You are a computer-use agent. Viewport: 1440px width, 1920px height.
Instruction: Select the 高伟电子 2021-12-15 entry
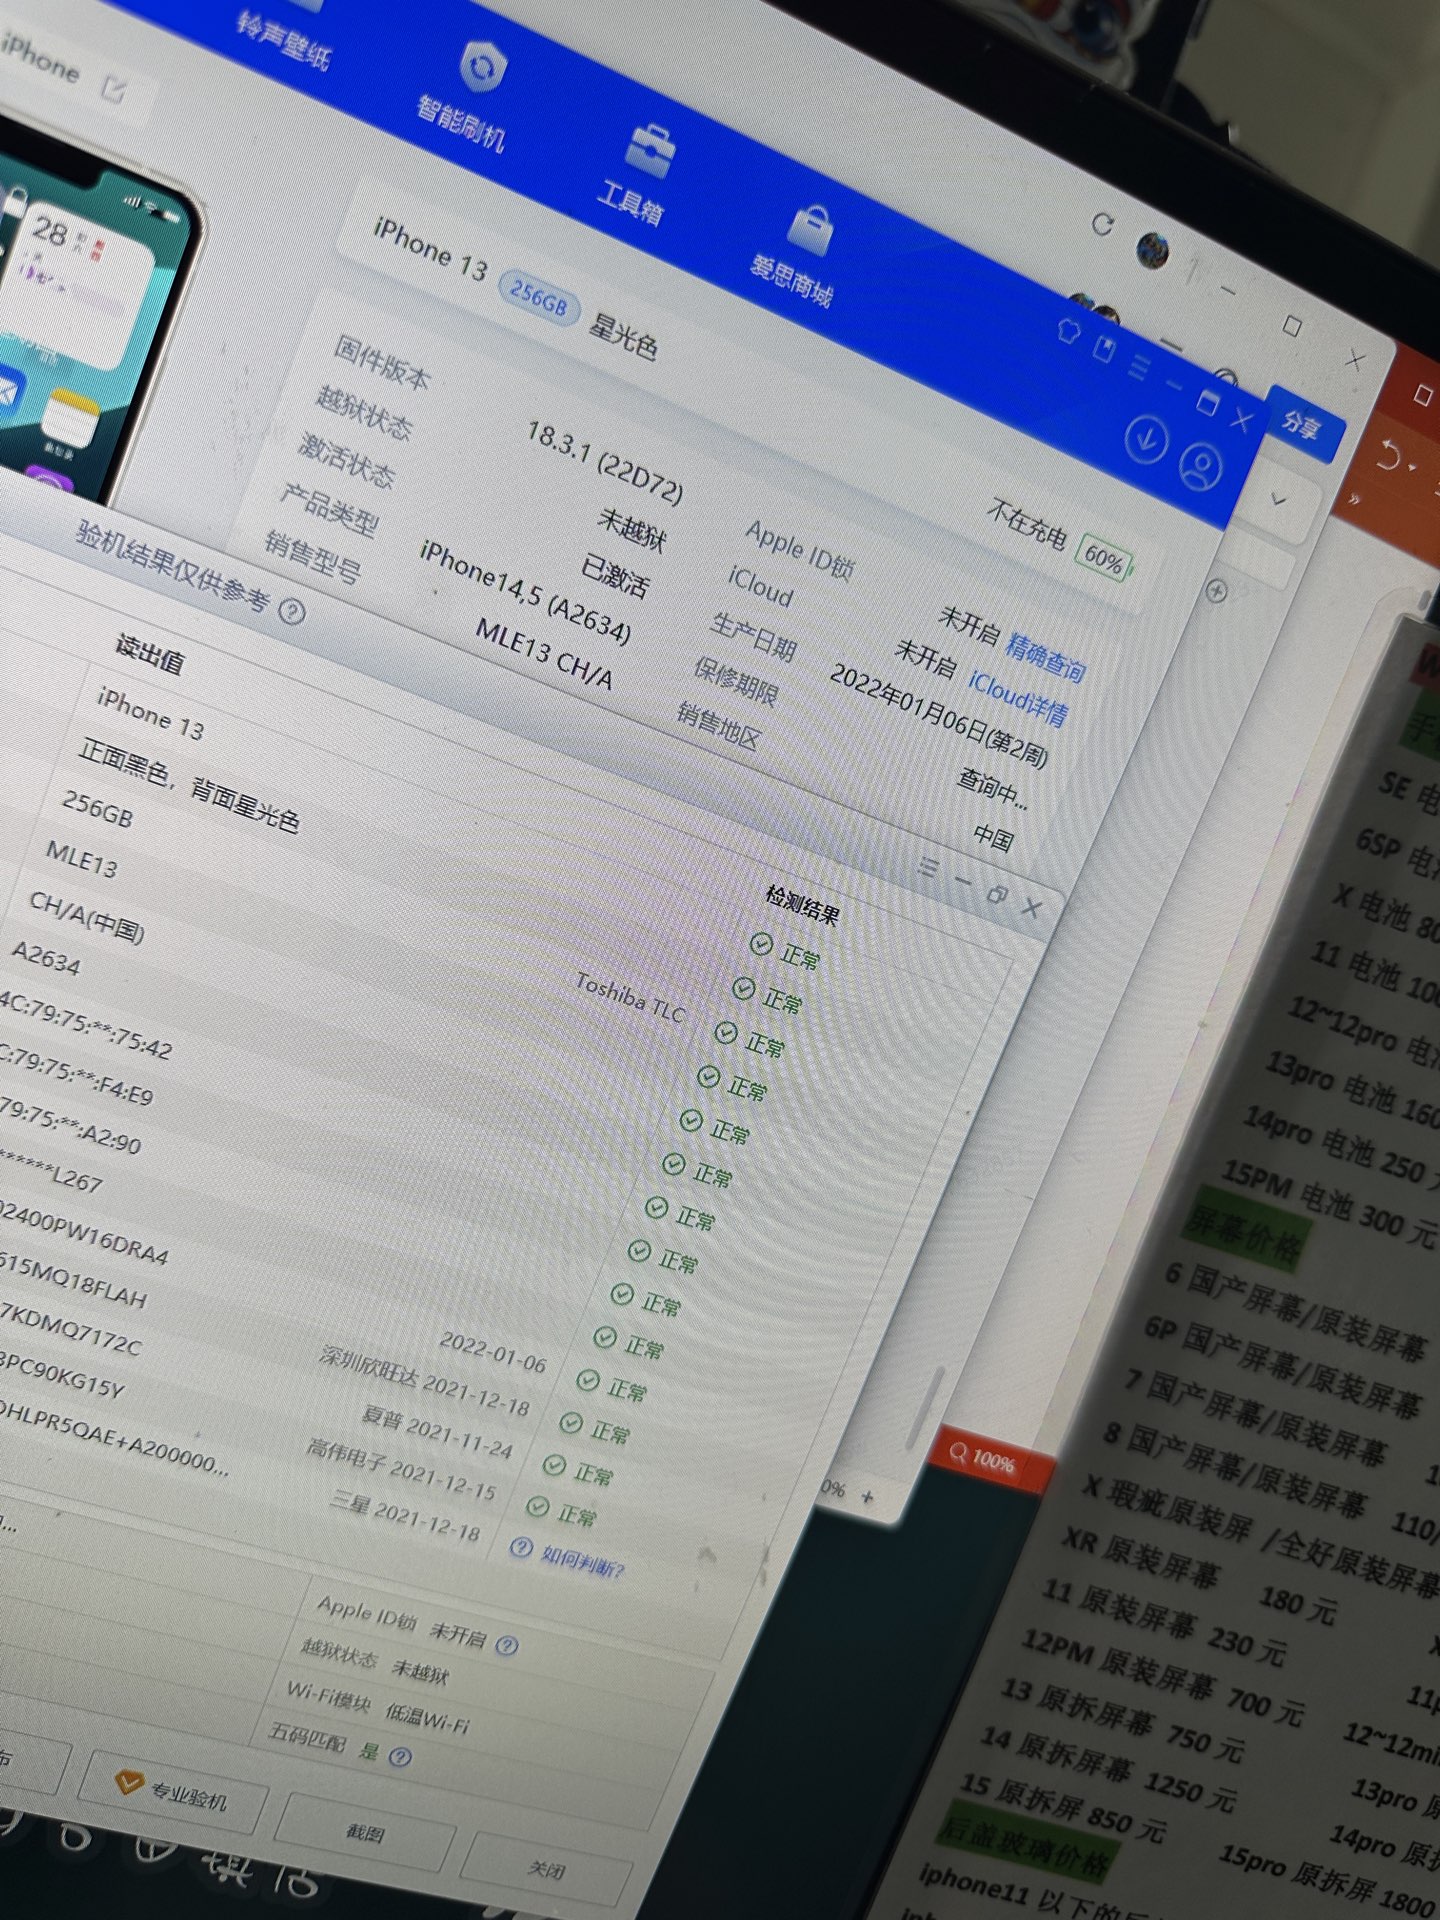tap(401, 1469)
